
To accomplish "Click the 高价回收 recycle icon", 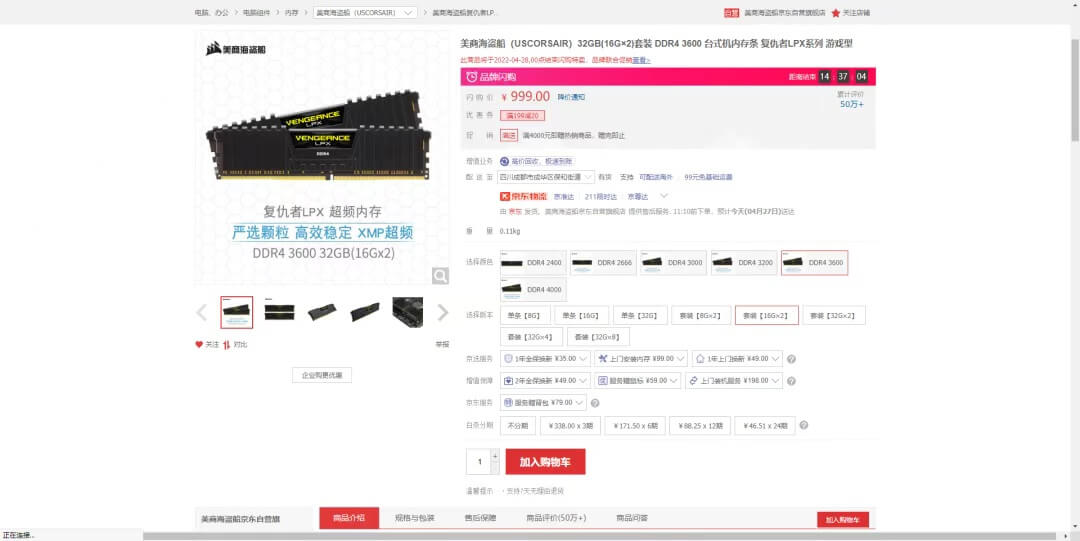I will click(504, 161).
